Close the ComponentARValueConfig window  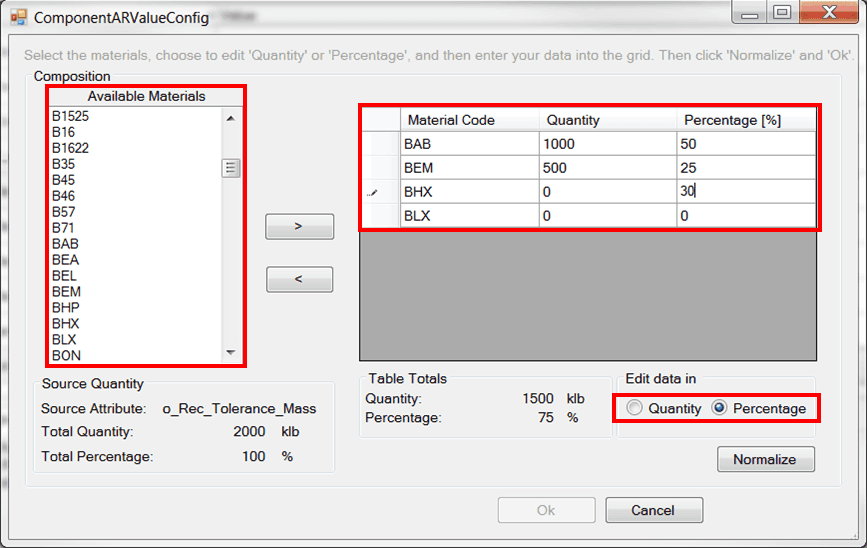click(x=829, y=12)
